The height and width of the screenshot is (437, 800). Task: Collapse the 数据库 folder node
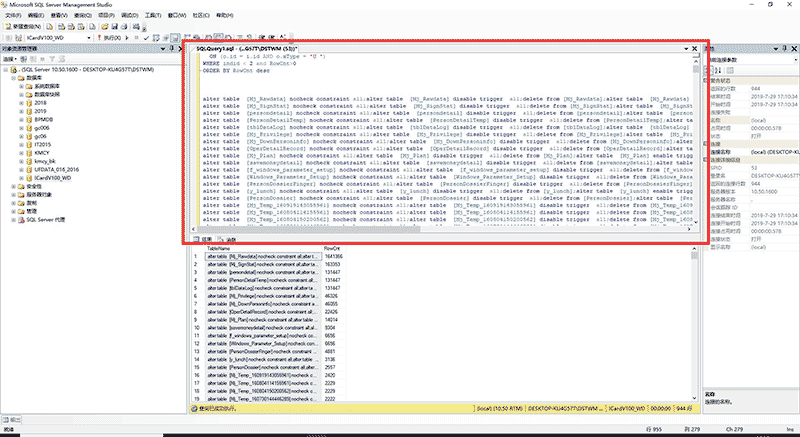14,78
